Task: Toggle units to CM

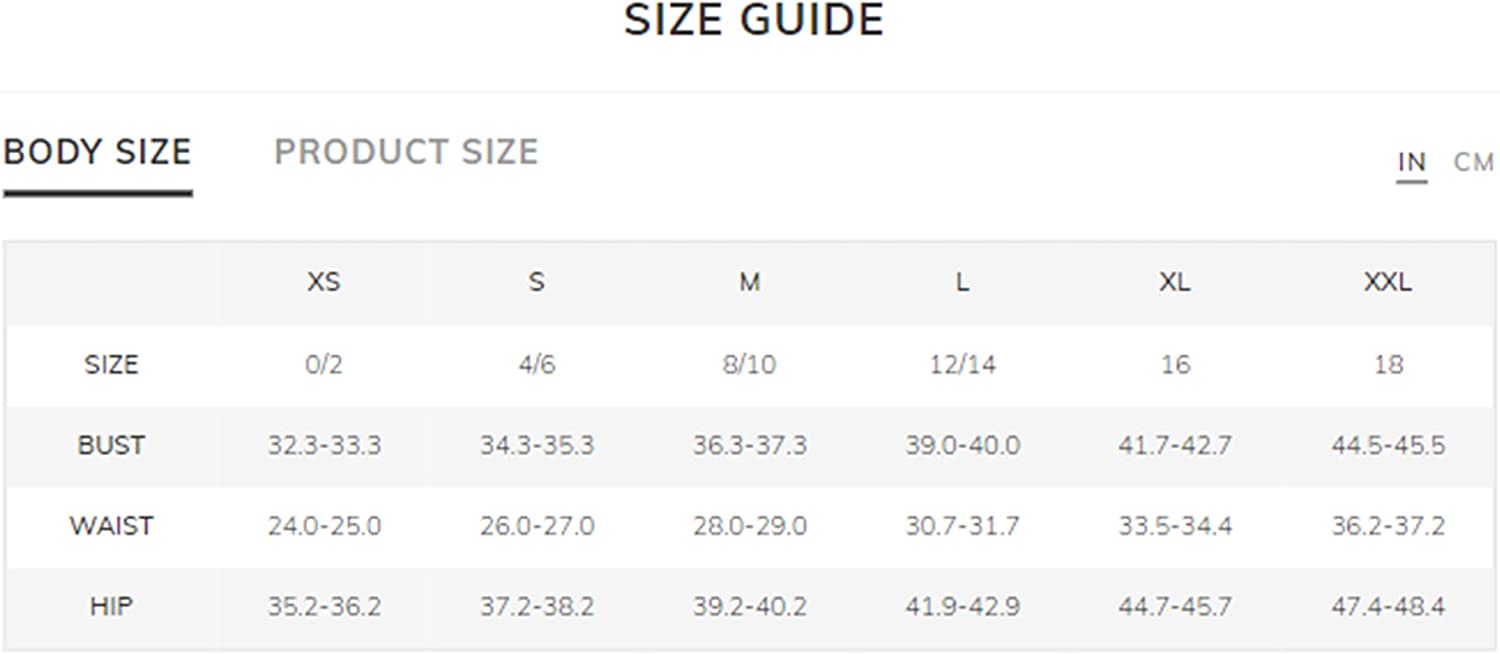Action: [1474, 162]
